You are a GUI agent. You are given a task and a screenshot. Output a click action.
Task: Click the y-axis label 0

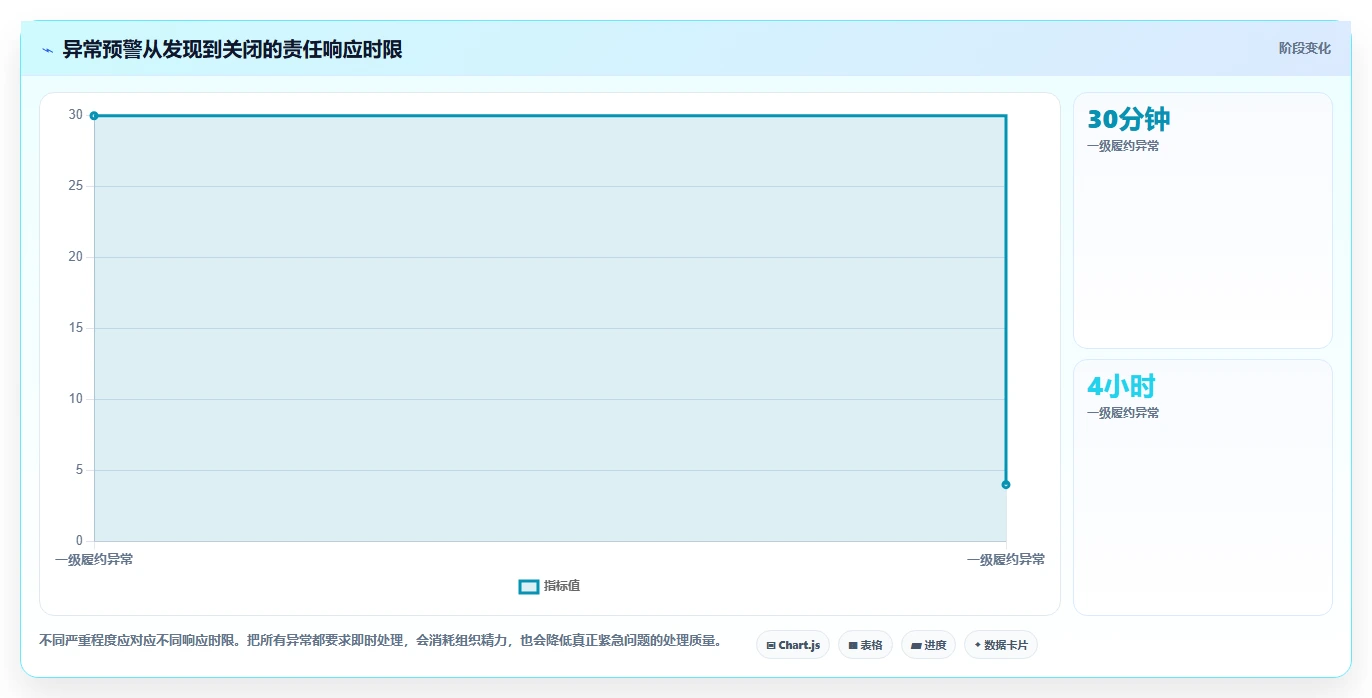[80, 541]
